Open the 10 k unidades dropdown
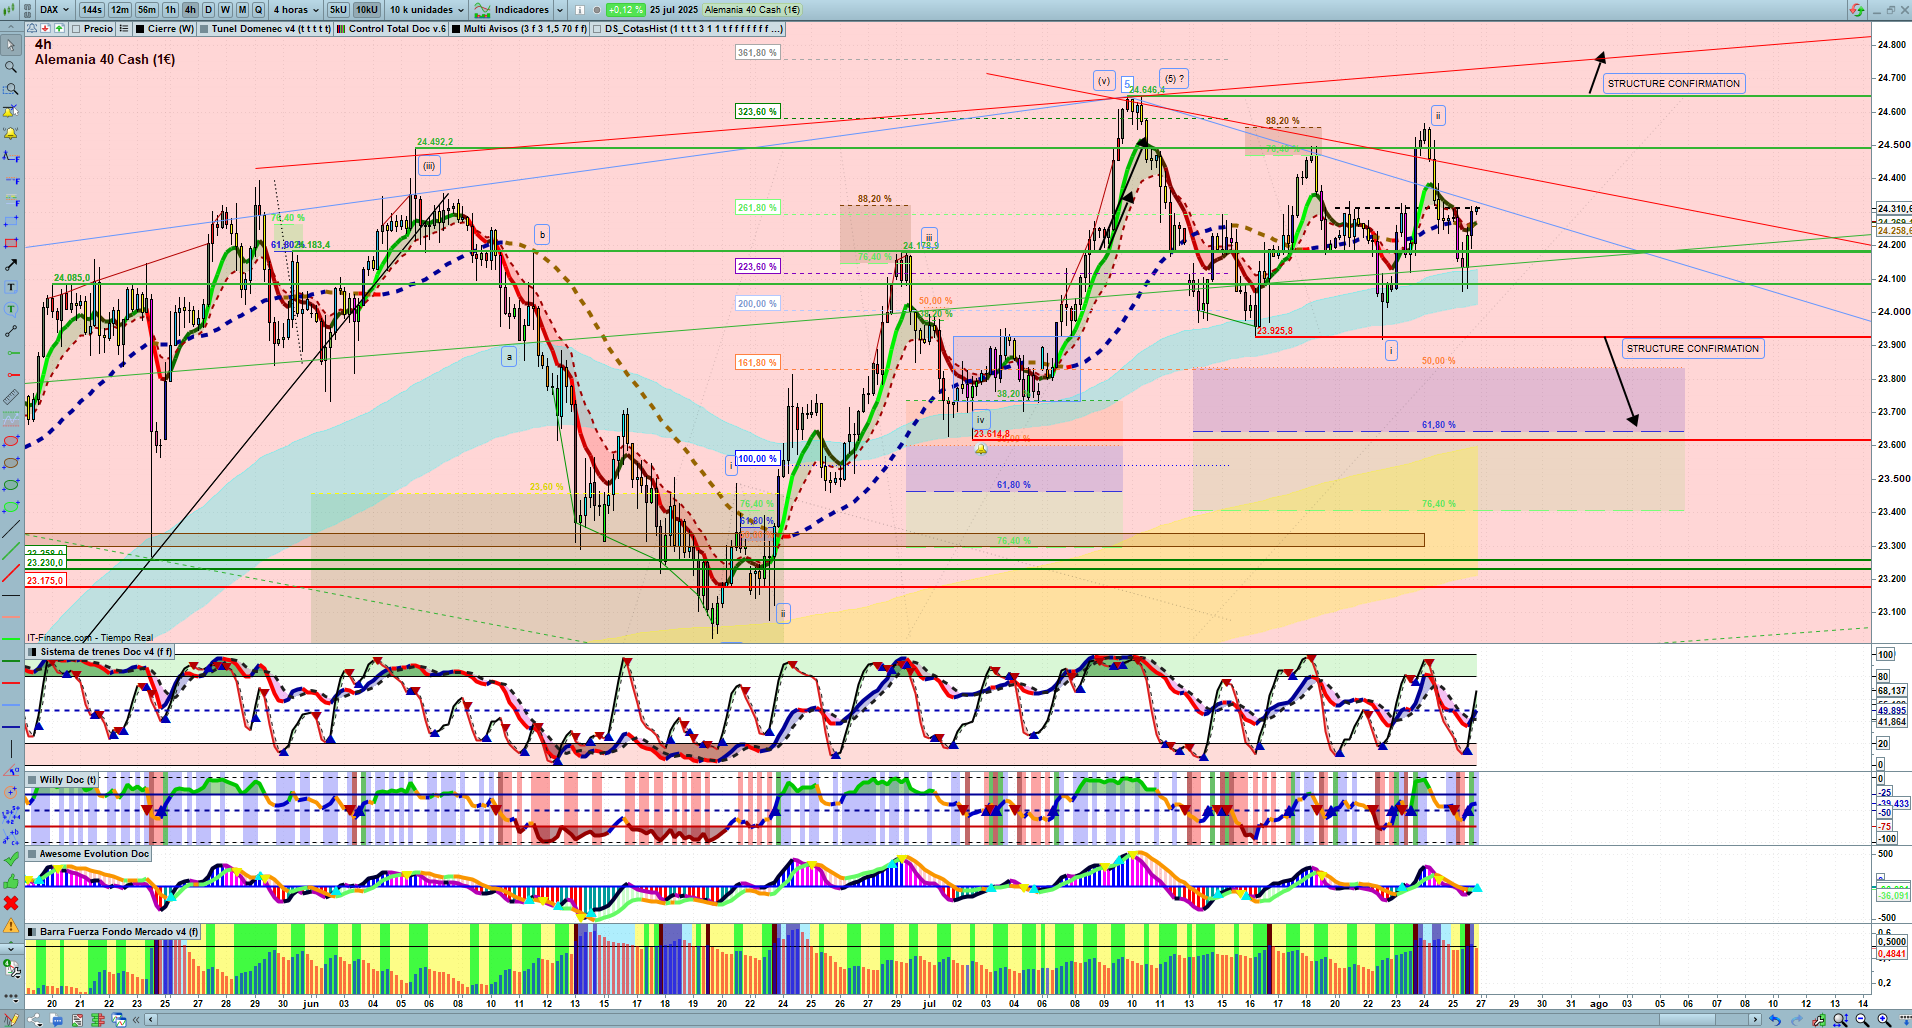 [x=427, y=10]
